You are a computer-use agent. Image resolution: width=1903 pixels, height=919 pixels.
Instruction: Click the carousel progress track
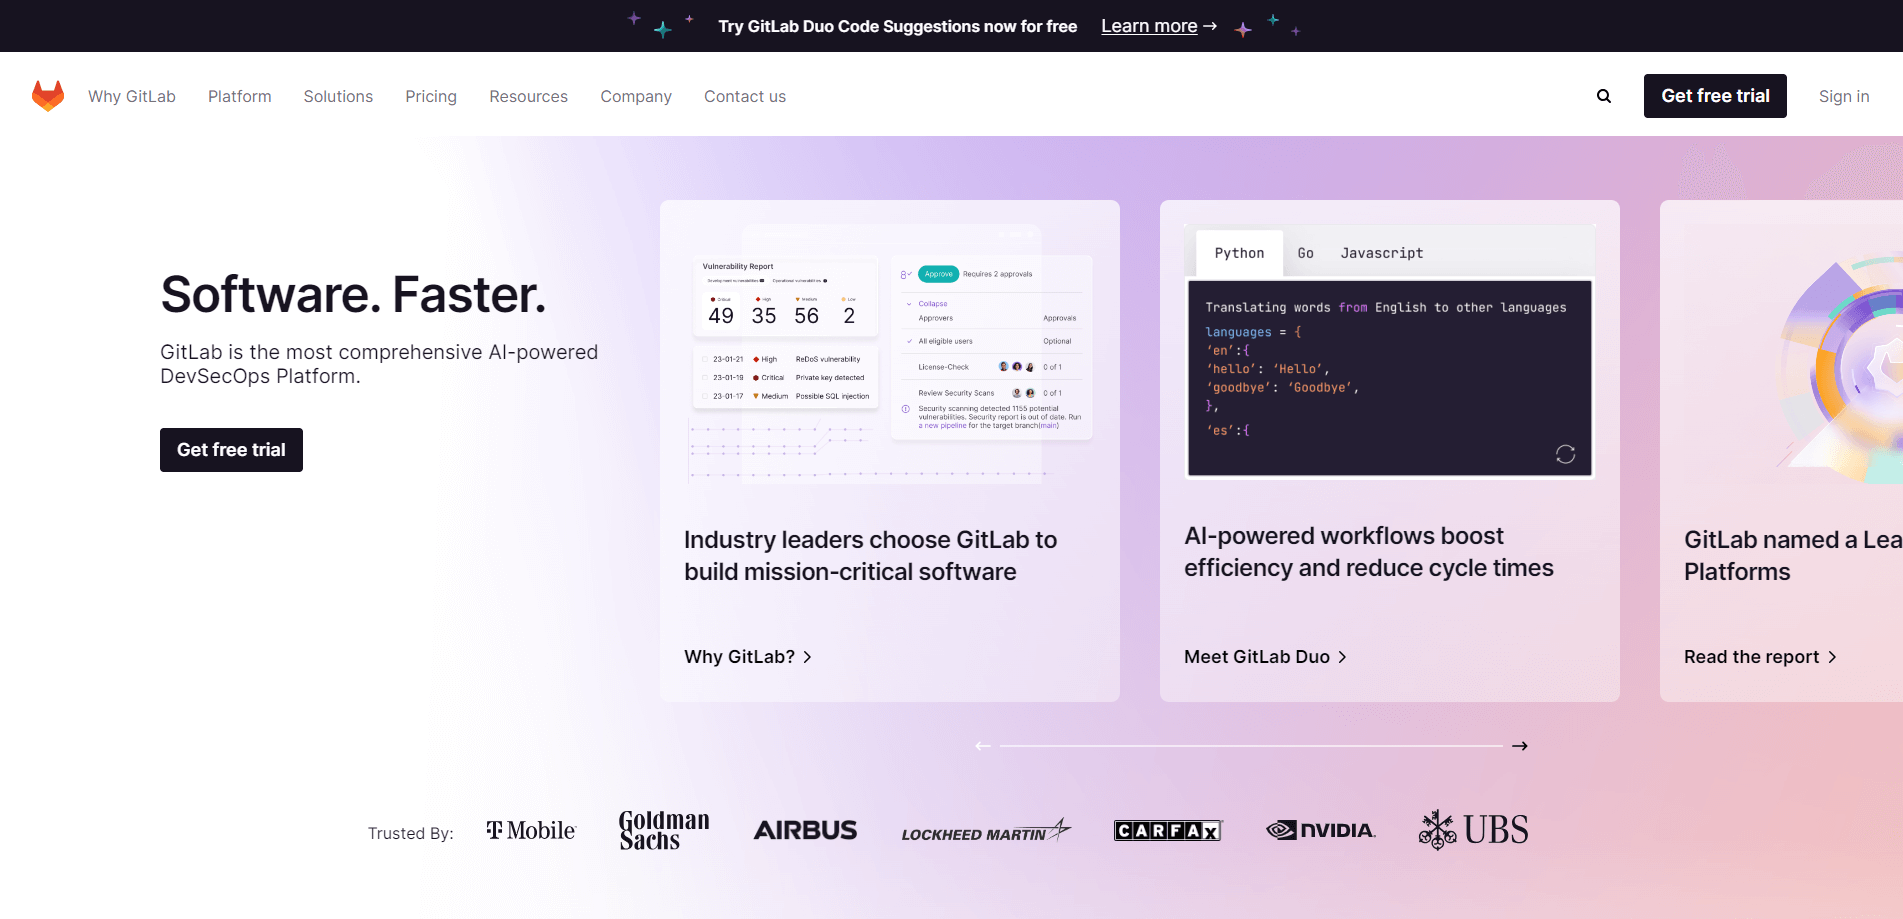tap(1251, 746)
